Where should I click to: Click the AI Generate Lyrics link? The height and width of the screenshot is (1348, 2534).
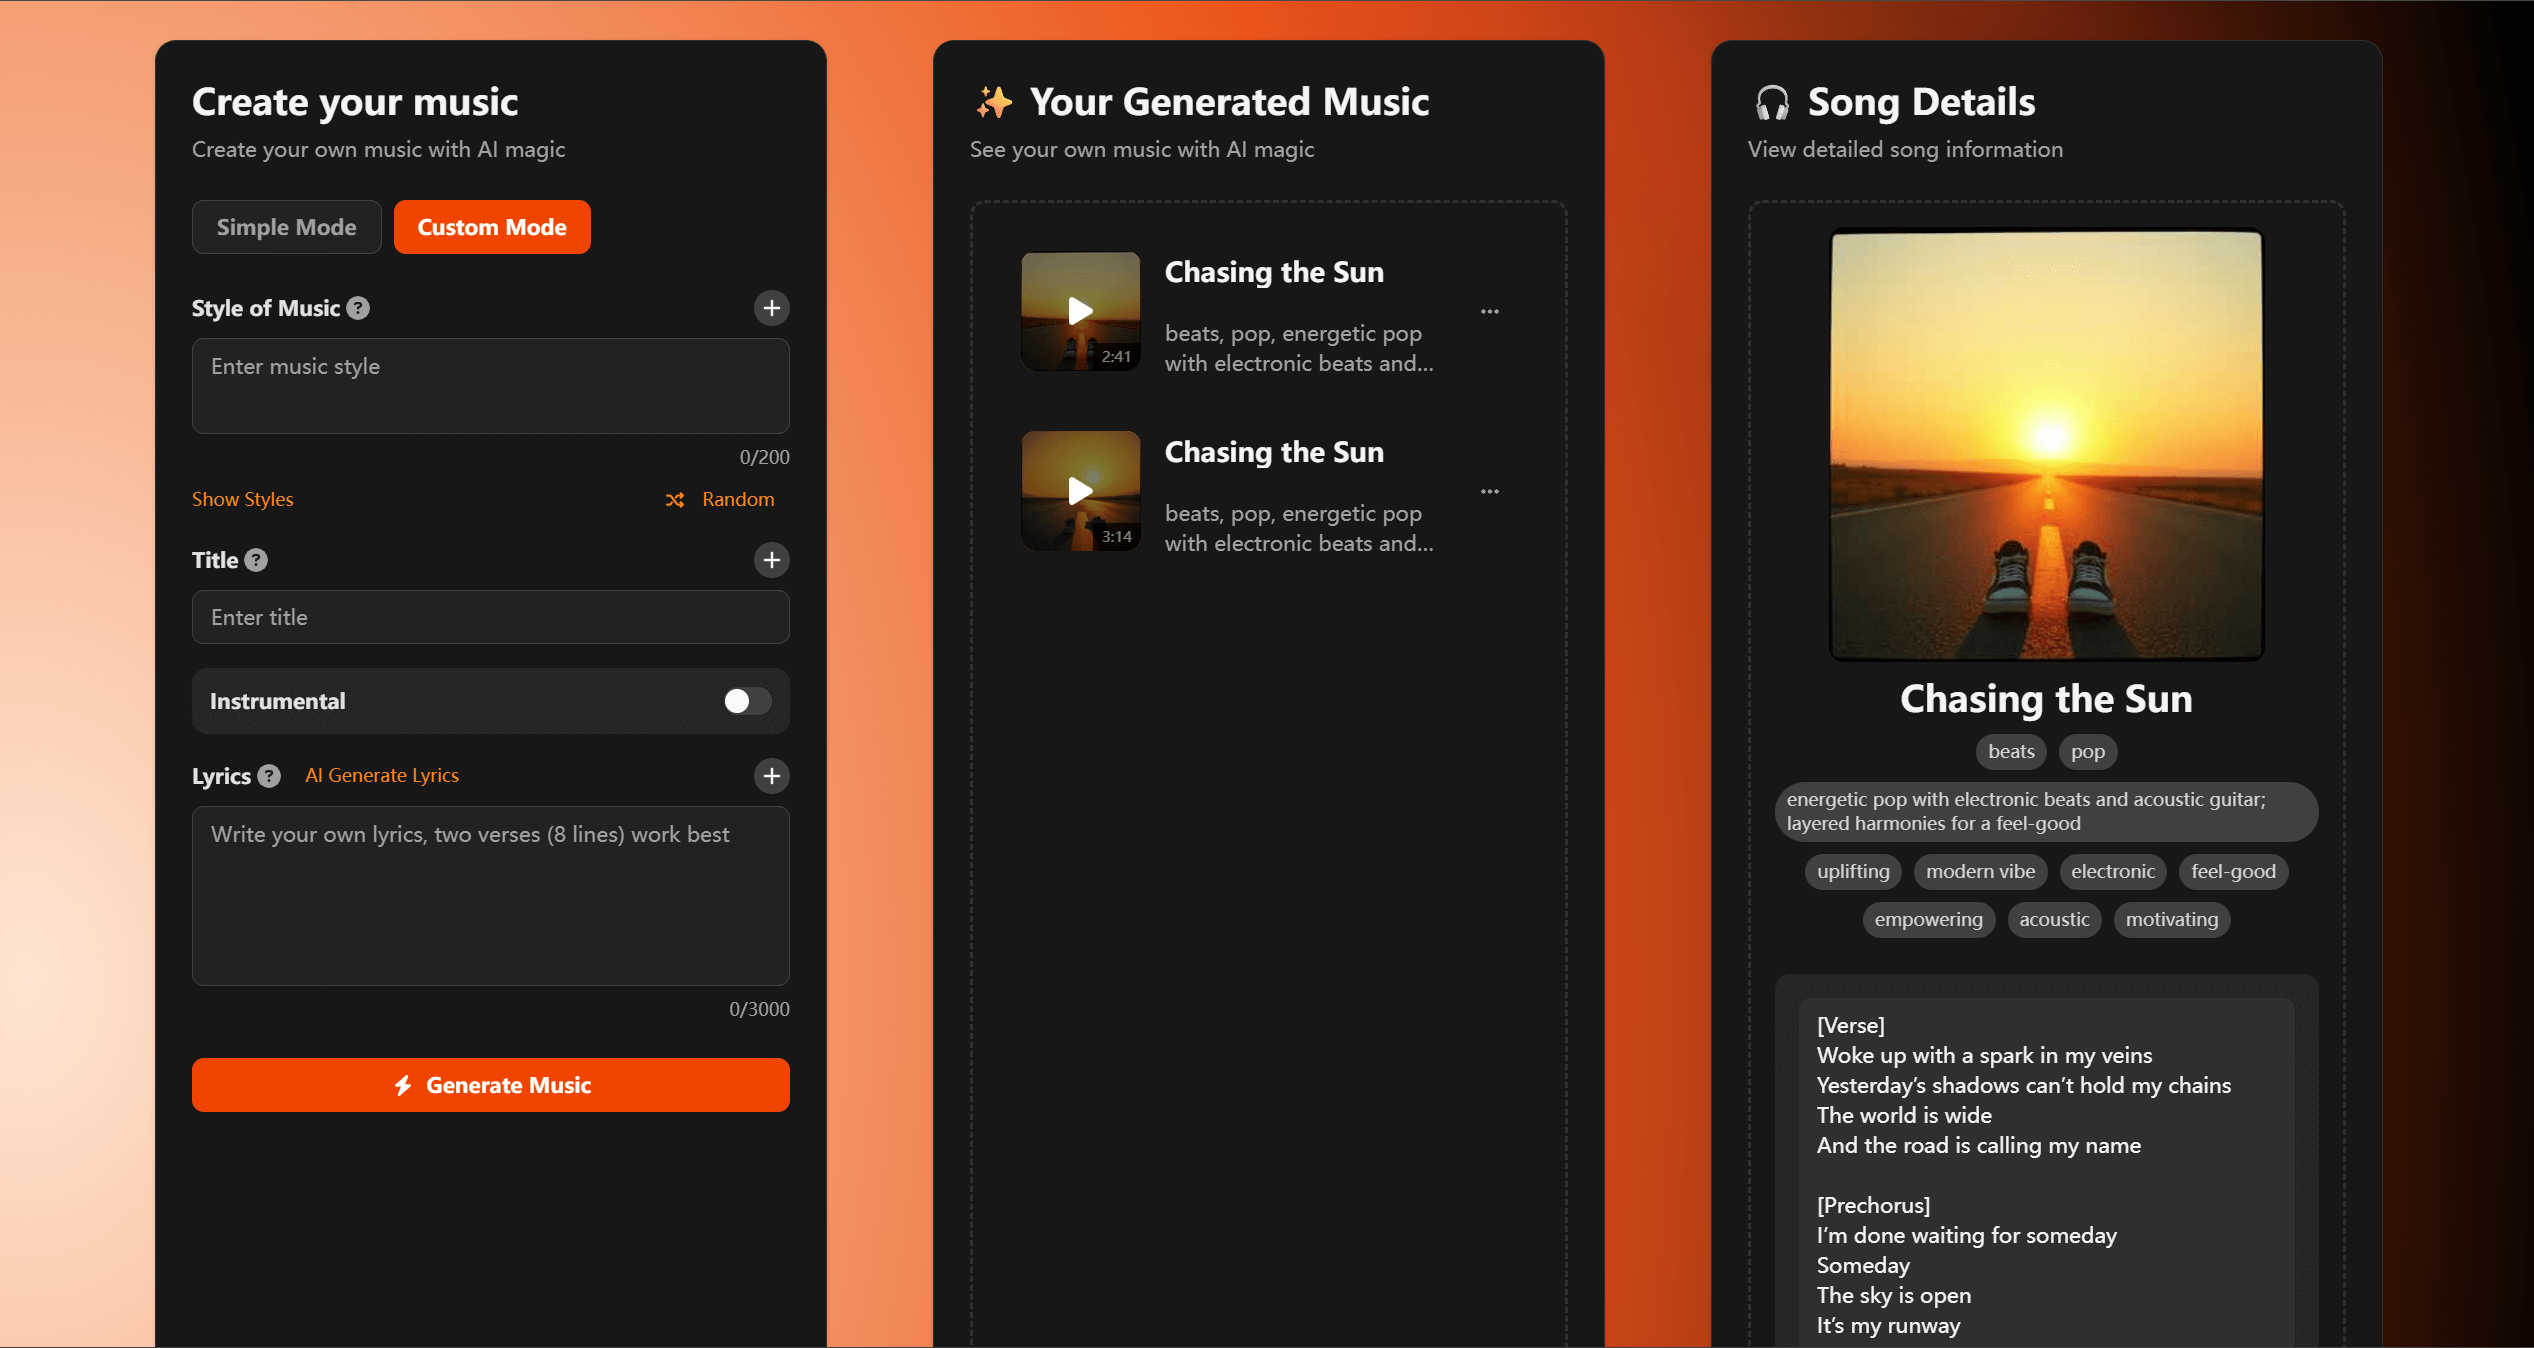click(x=381, y=775)
